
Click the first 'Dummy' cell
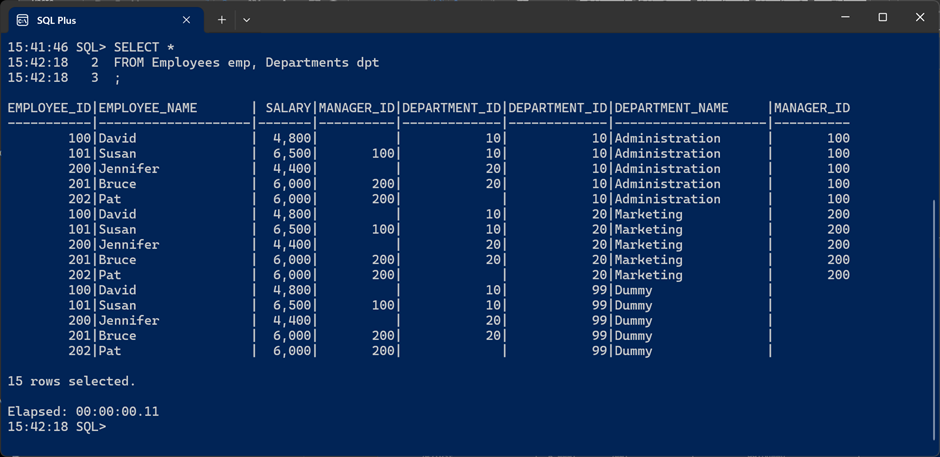[634, 290]
